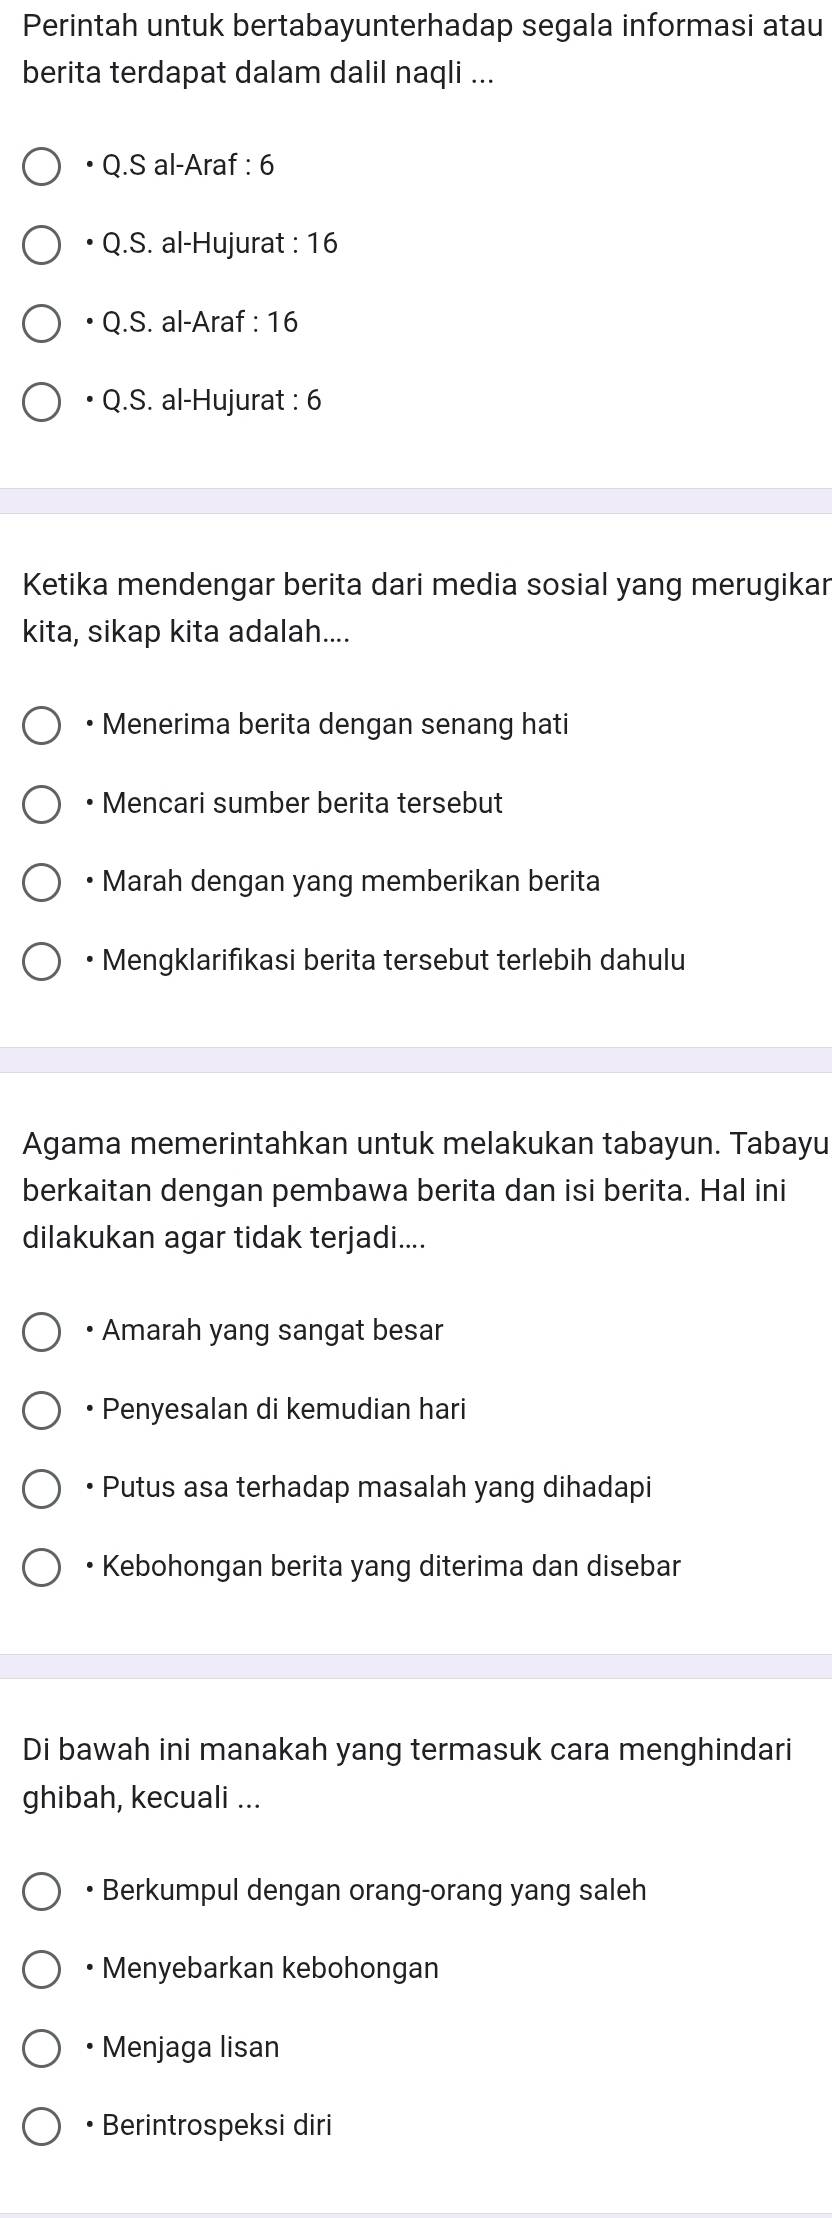Choose Q.S. al-Hujurat : 16 answer
The image size is (832, 2218).
click(x=41, y=245)
